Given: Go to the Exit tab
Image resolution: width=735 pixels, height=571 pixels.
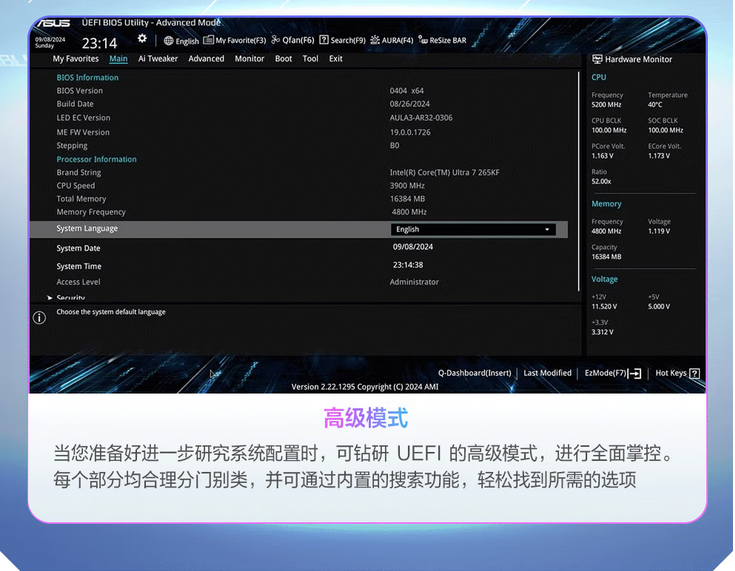Looking at the screenshot, I should point(336,59).
